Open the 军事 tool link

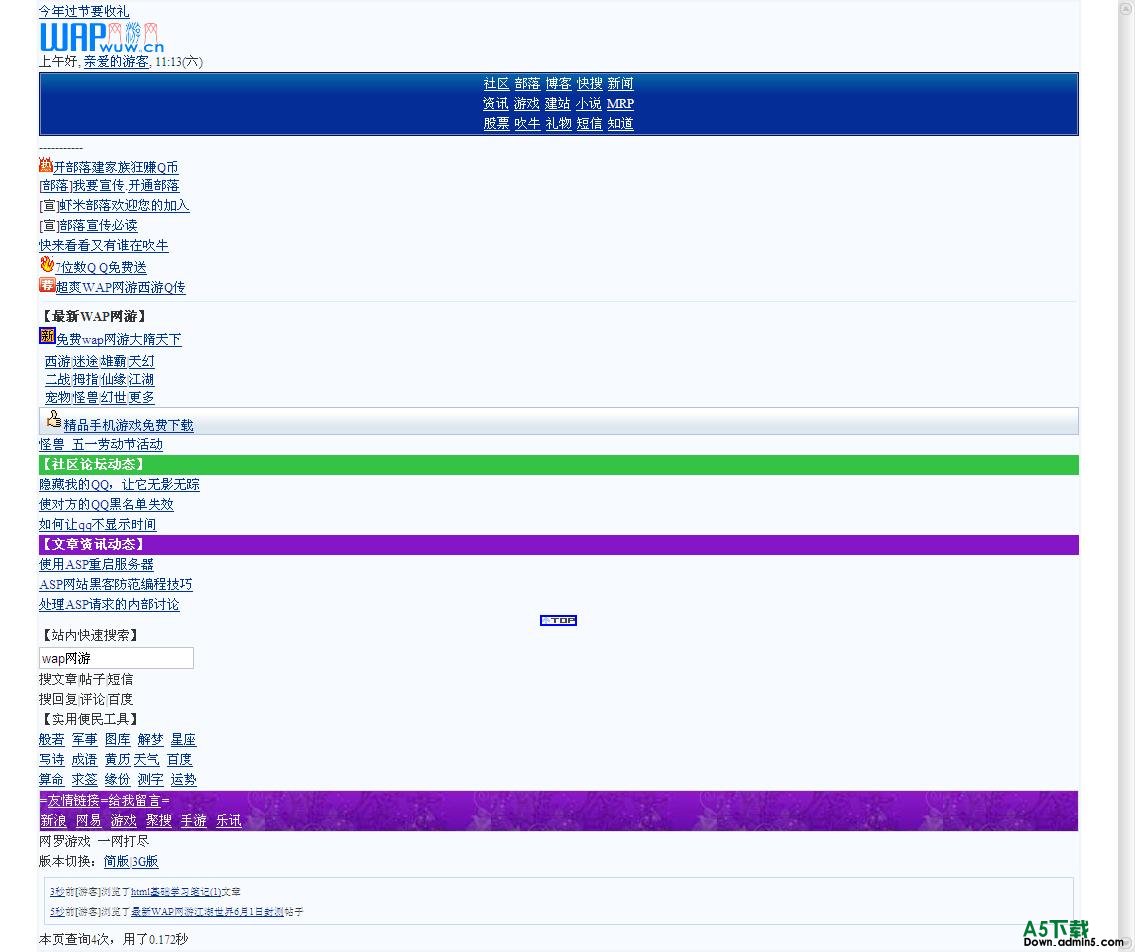[x=85, y=740]
